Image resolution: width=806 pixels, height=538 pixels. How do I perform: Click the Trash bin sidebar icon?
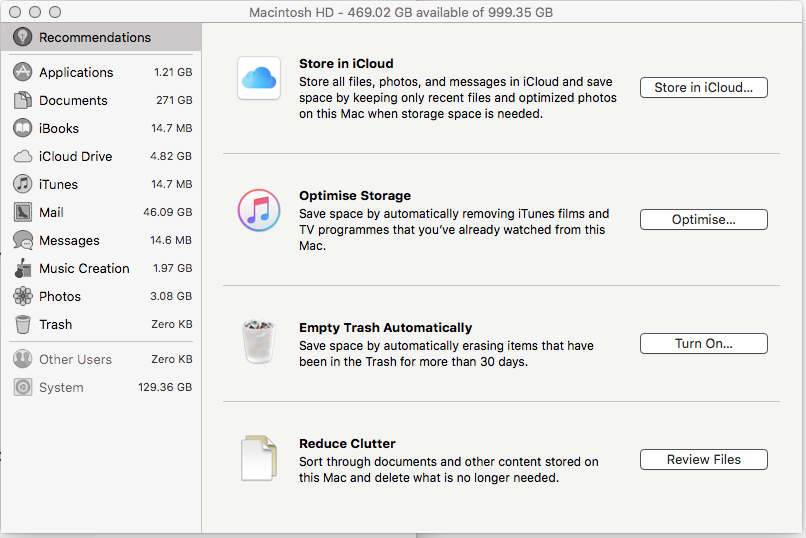pyautogui.click(x=23, y=324)
